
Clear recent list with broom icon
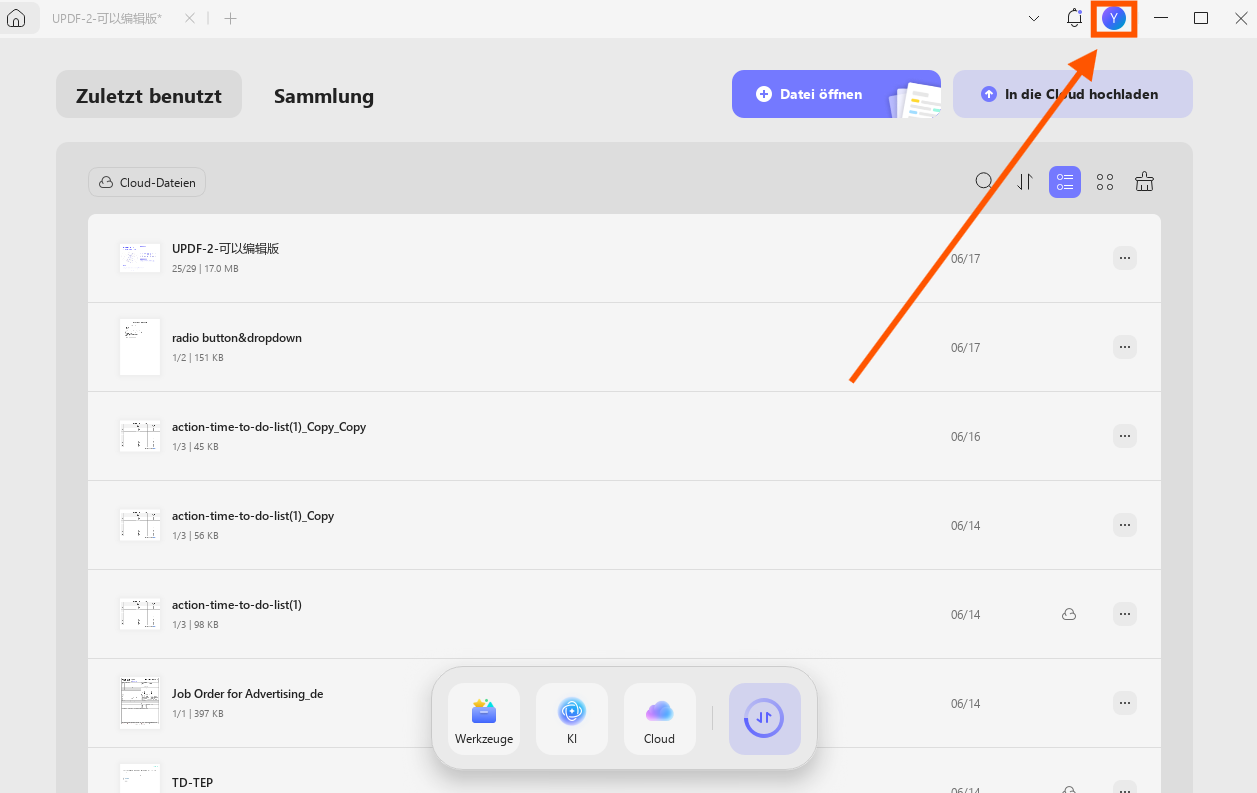tap(1145, 182)
